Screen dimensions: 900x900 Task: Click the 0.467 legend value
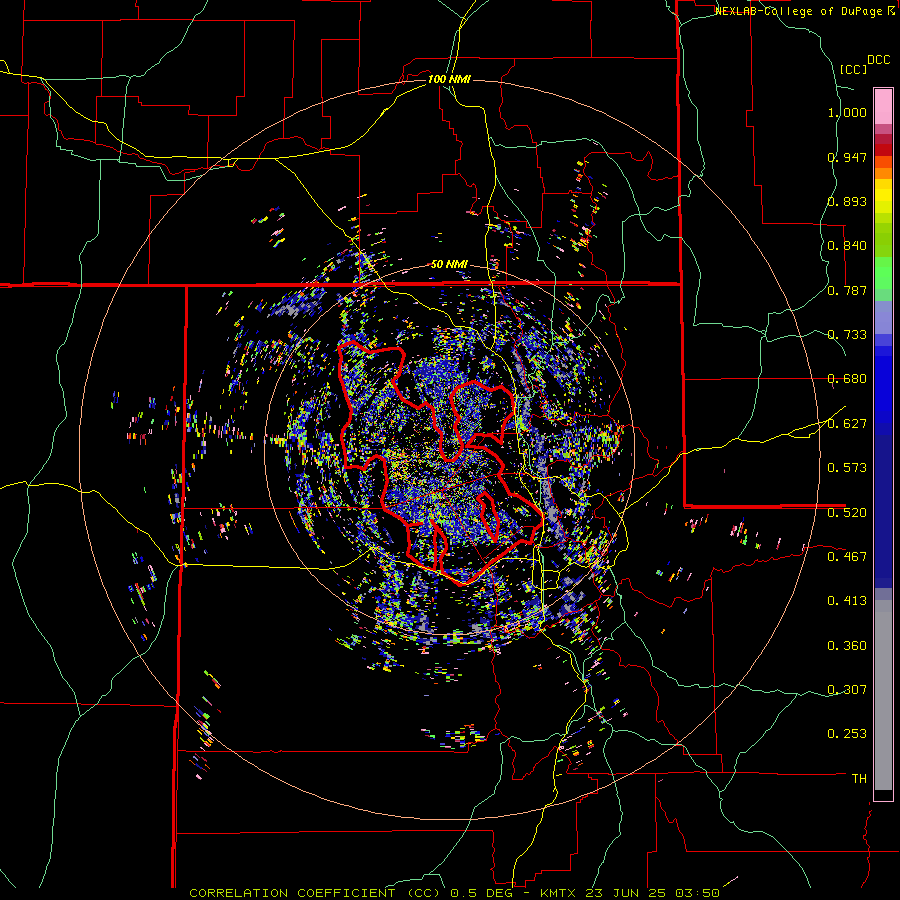click(847, 557)
